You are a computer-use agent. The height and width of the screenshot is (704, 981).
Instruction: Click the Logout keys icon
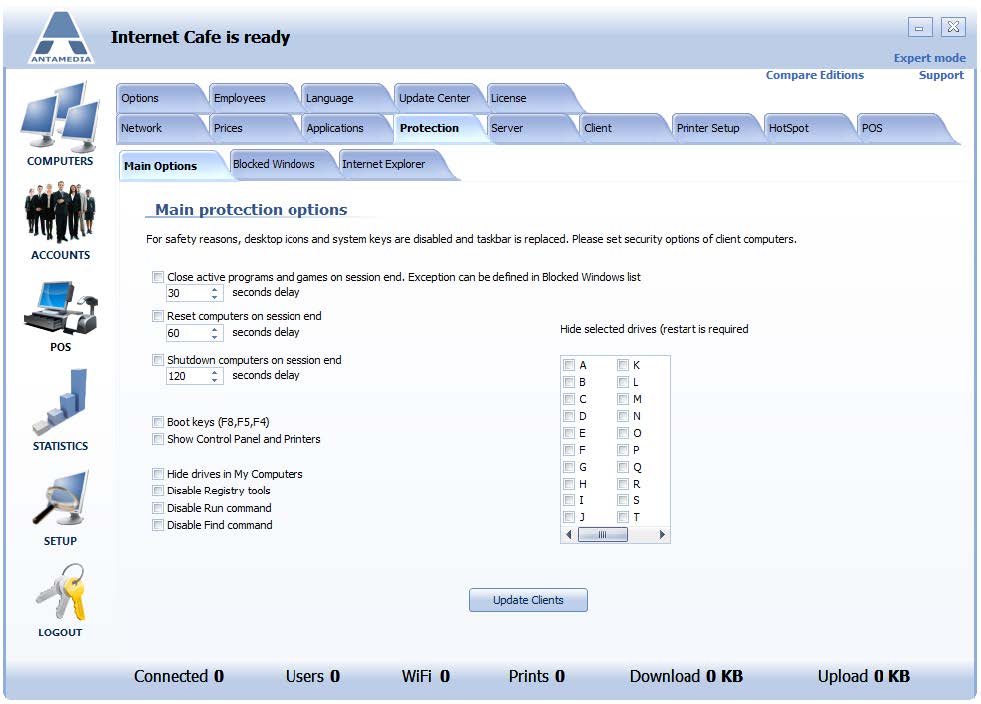(60, 591)
